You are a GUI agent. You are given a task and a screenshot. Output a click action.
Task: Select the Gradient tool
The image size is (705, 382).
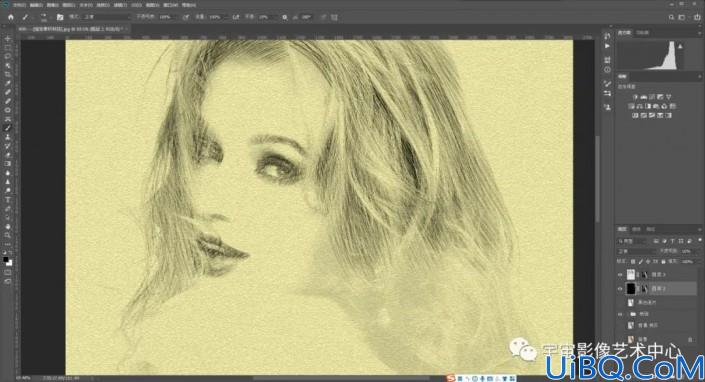point(8,164)
